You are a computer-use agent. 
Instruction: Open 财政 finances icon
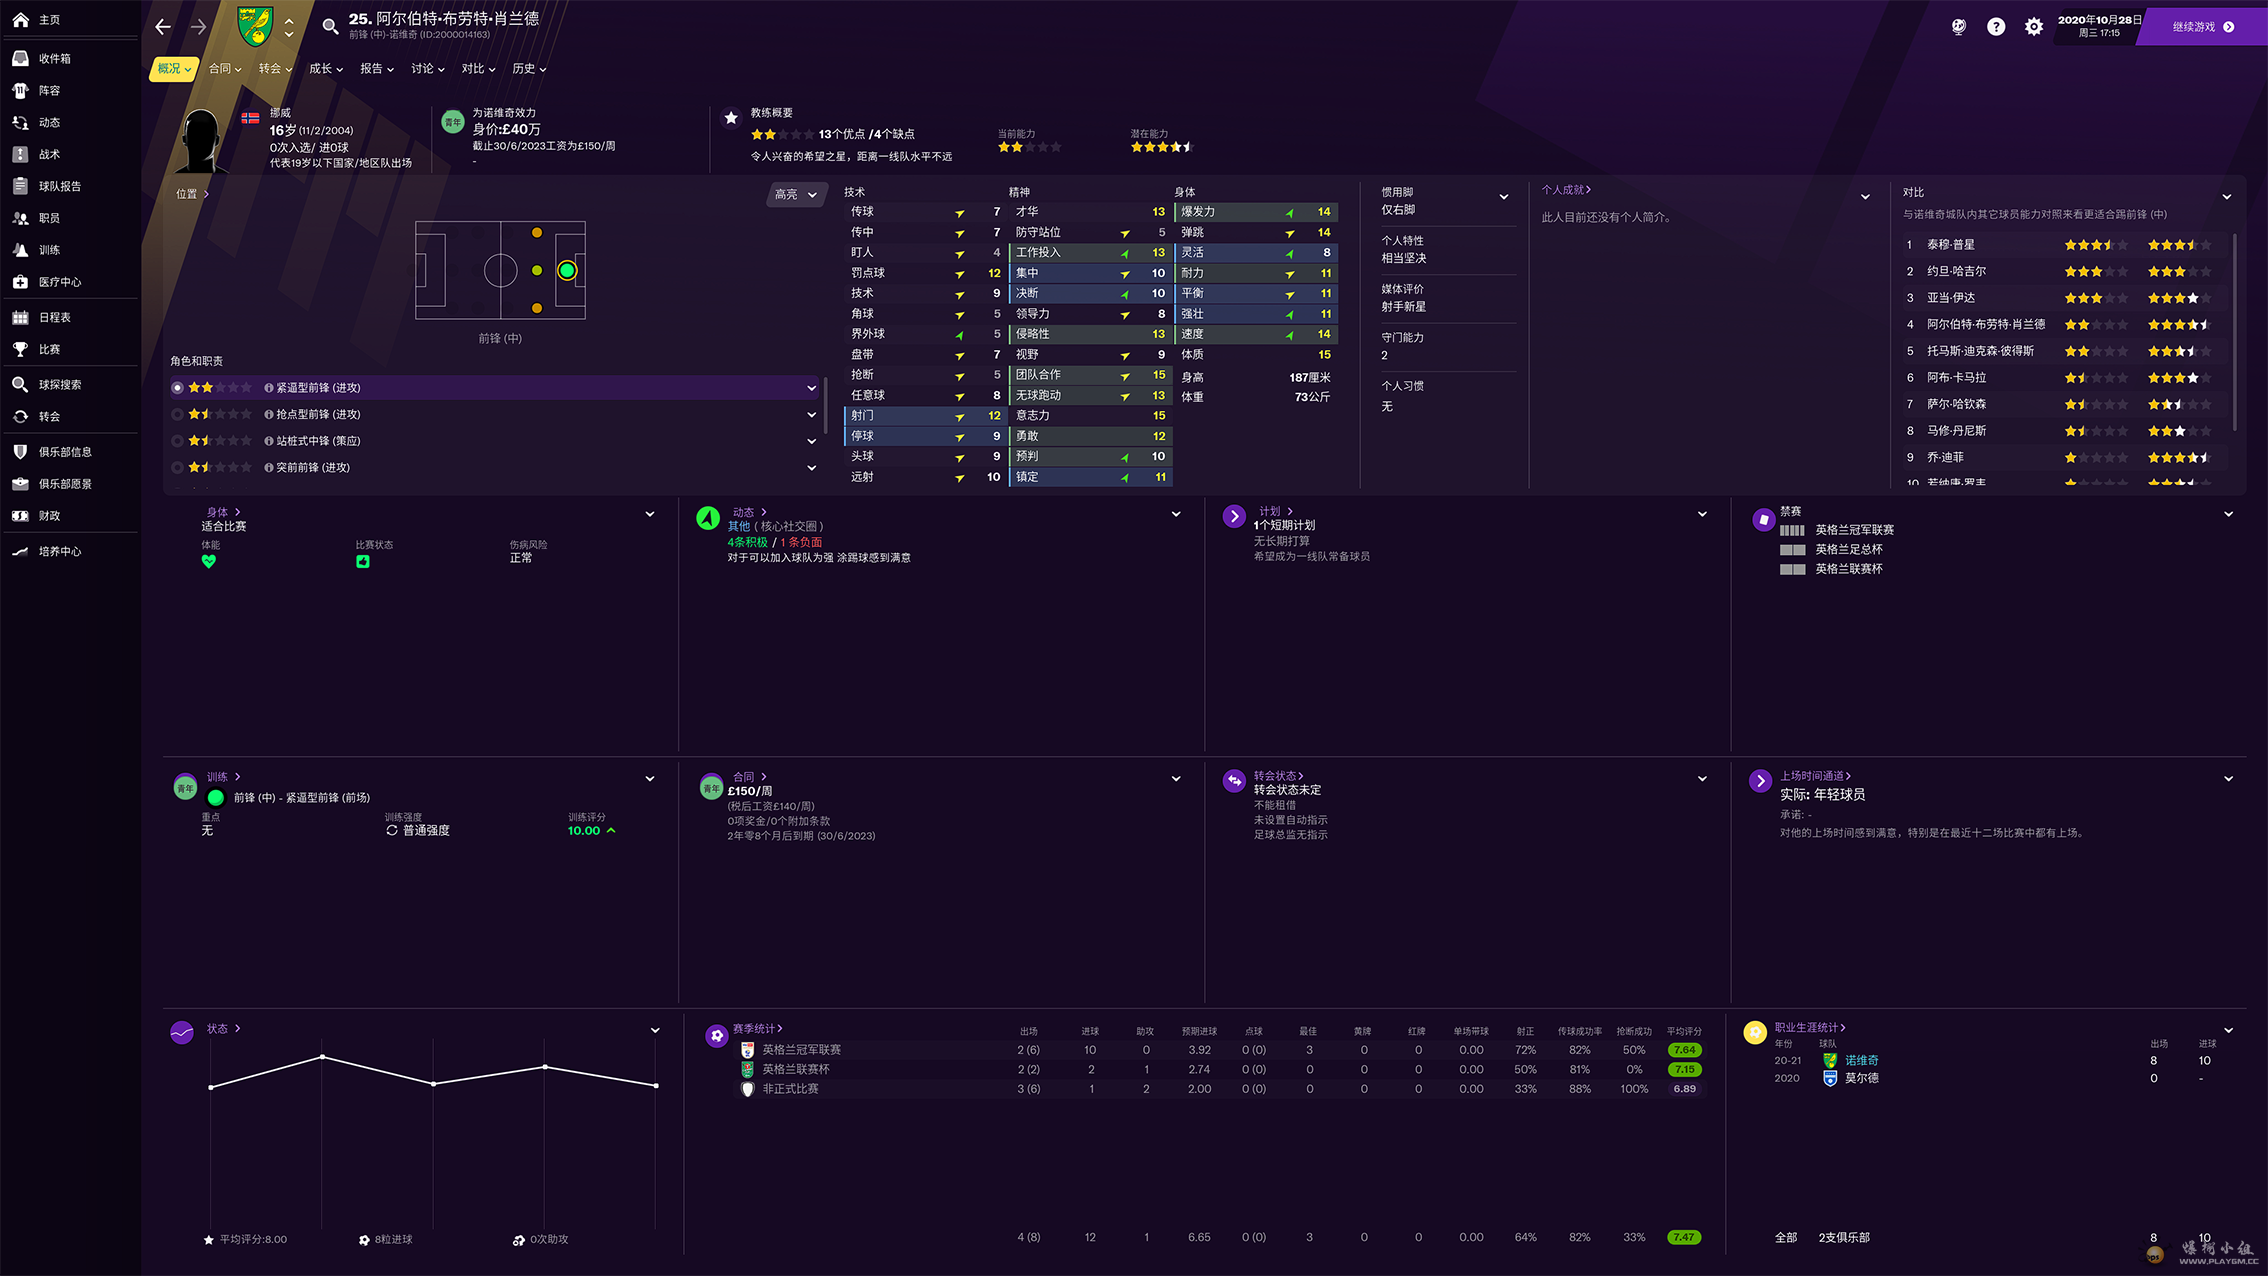(x=20, y=516)
